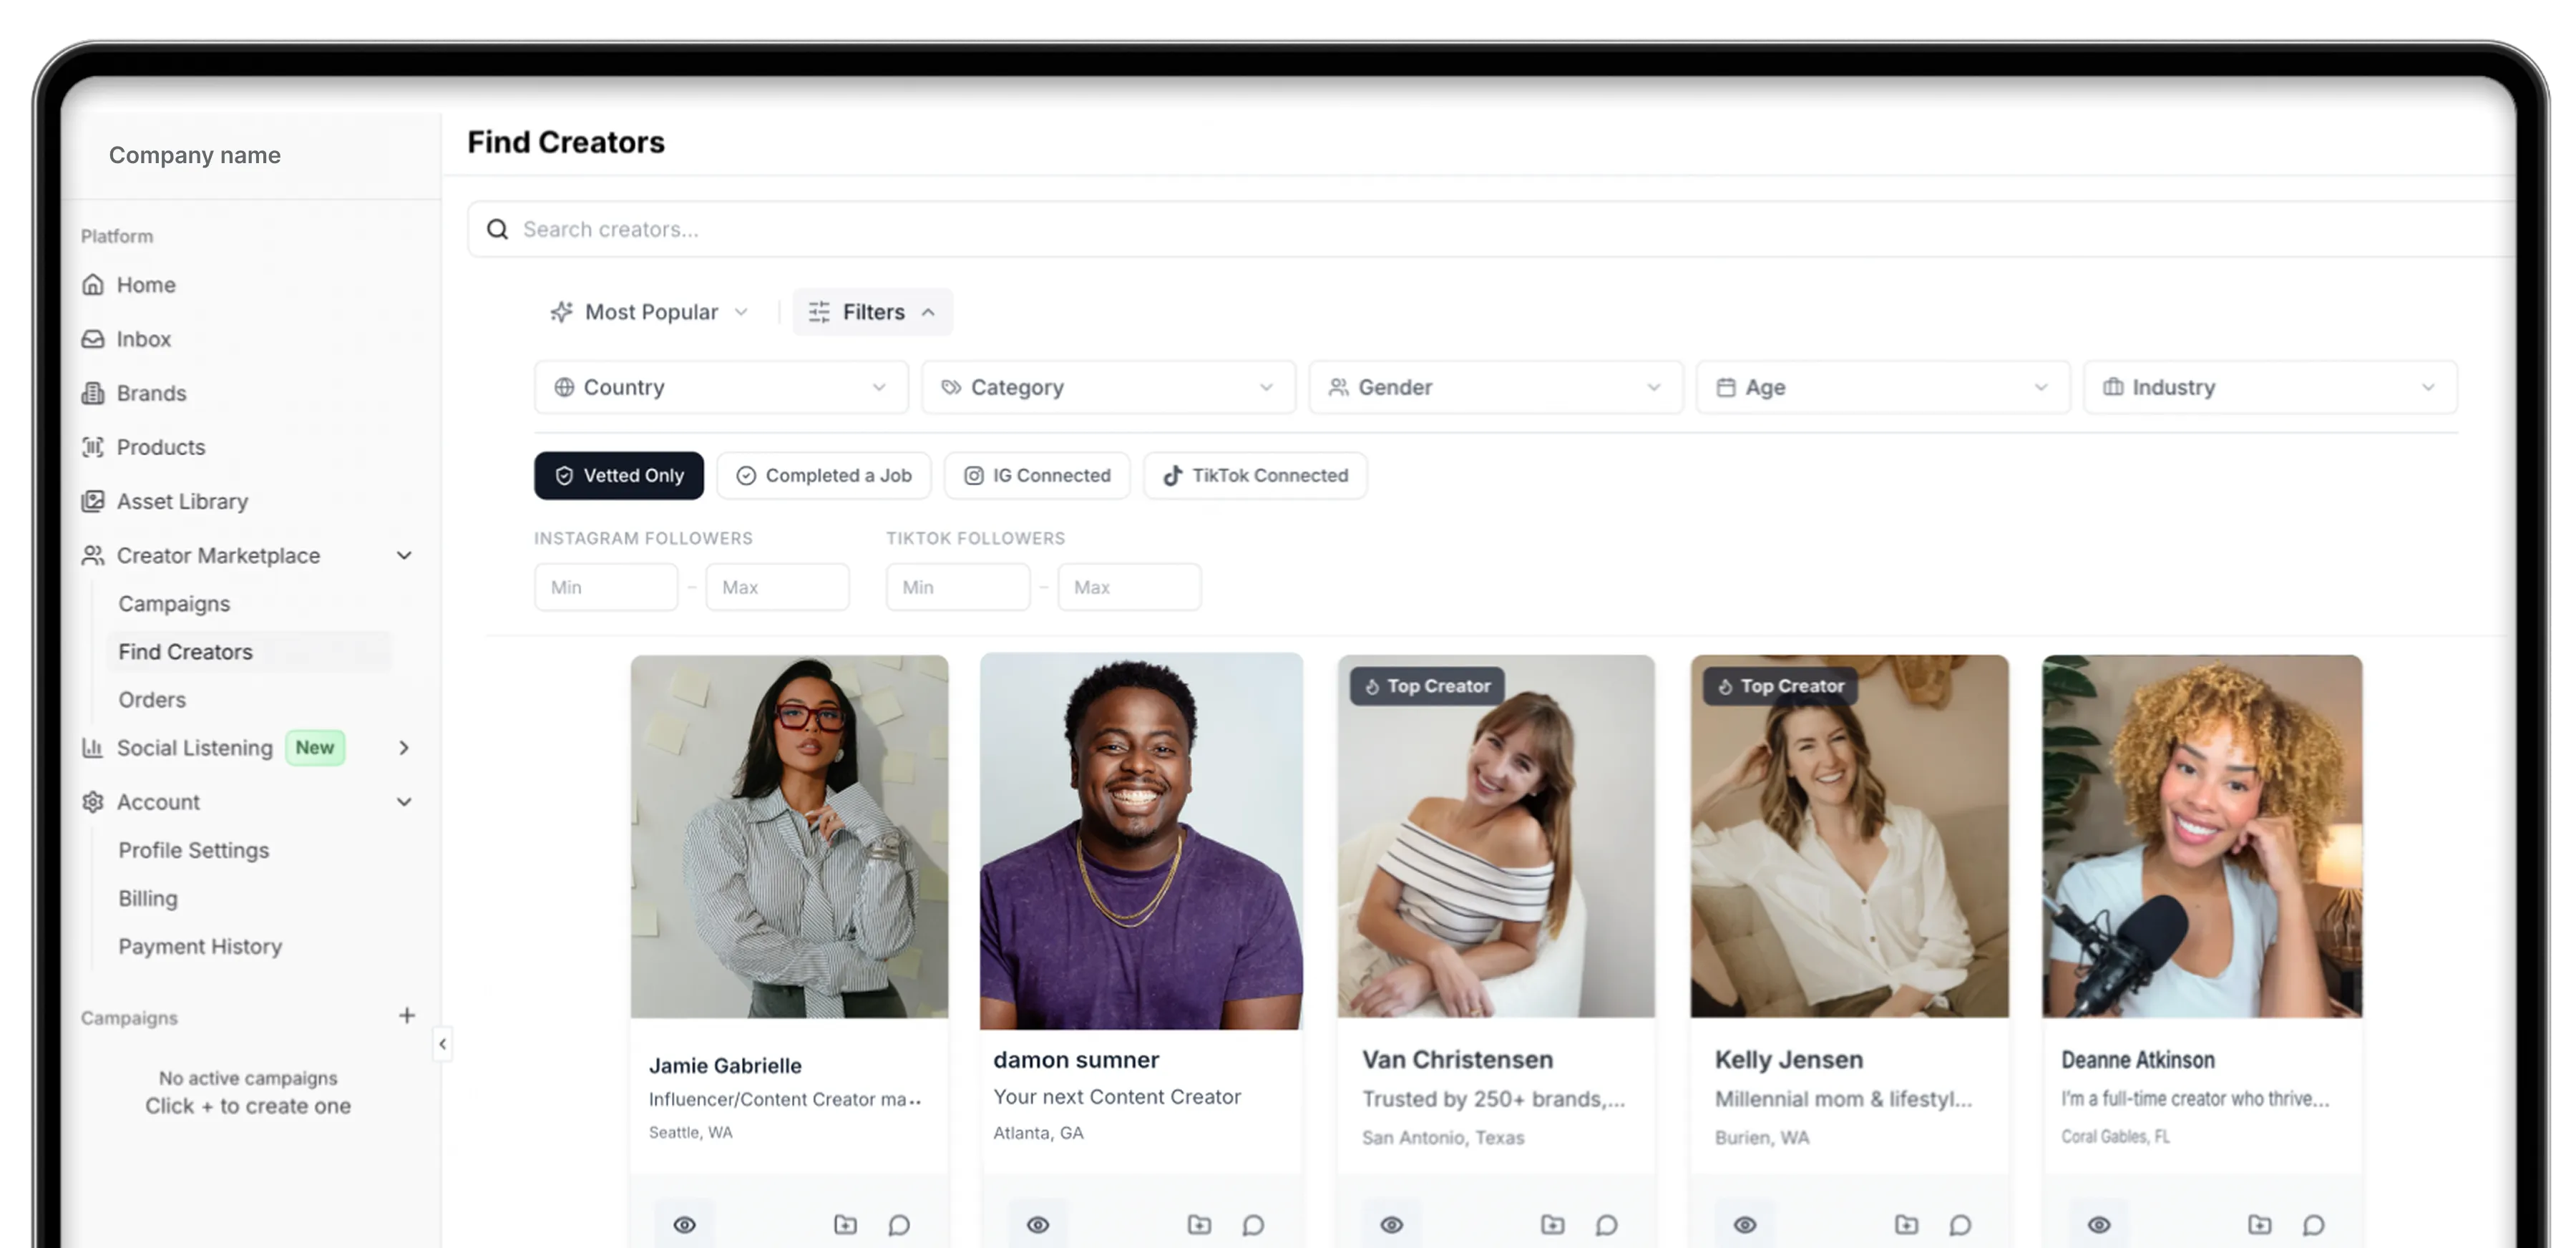This screenshot has width=2576, height=1248.
Task: Collapse the Account section chevron
Action: pos(404,802)
